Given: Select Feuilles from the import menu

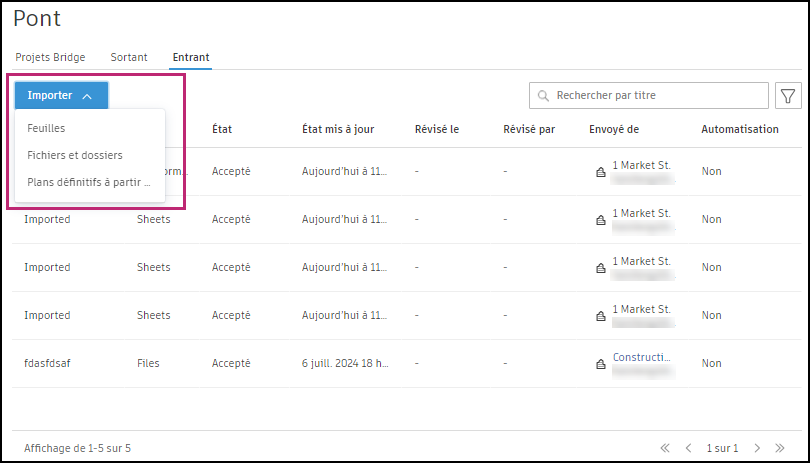Looking at the screenshot, I should tap(46, 129).
